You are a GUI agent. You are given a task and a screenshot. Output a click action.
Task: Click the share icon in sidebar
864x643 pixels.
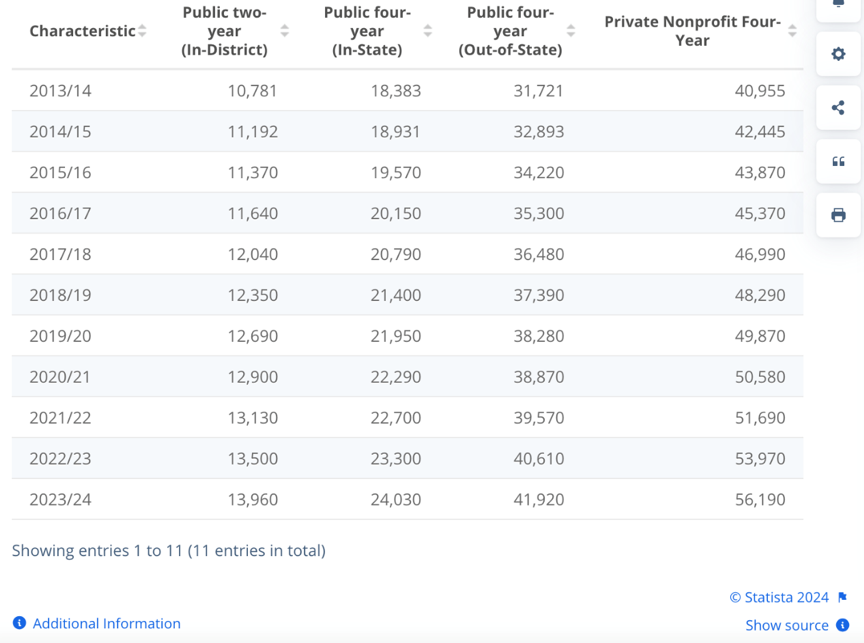click(x=838, y=108)
